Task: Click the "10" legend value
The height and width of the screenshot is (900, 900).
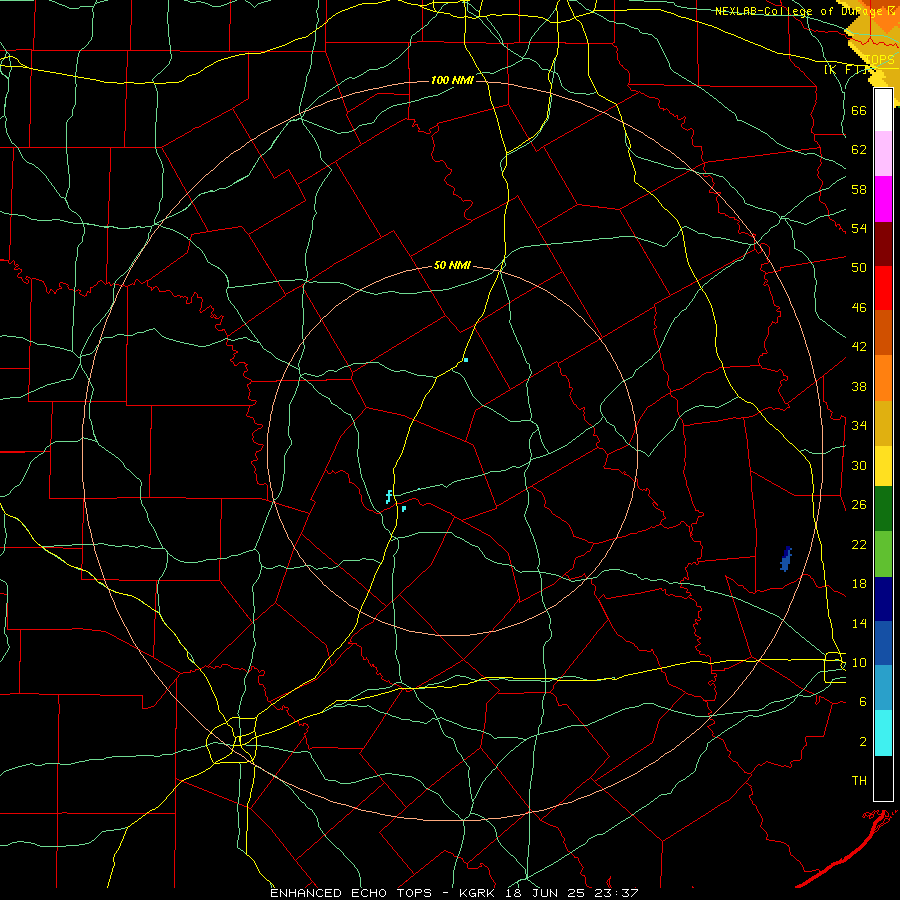Action: coord(859,663)
